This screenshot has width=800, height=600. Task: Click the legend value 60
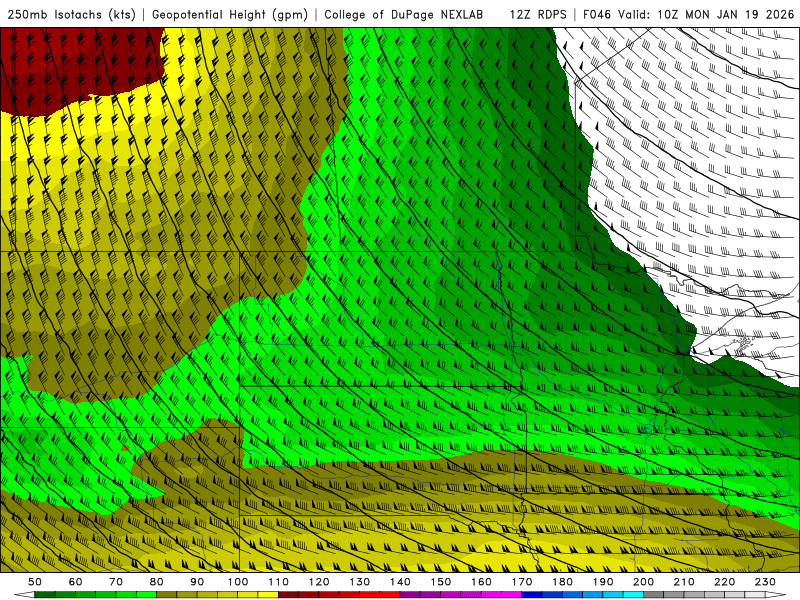pos(76,582)
